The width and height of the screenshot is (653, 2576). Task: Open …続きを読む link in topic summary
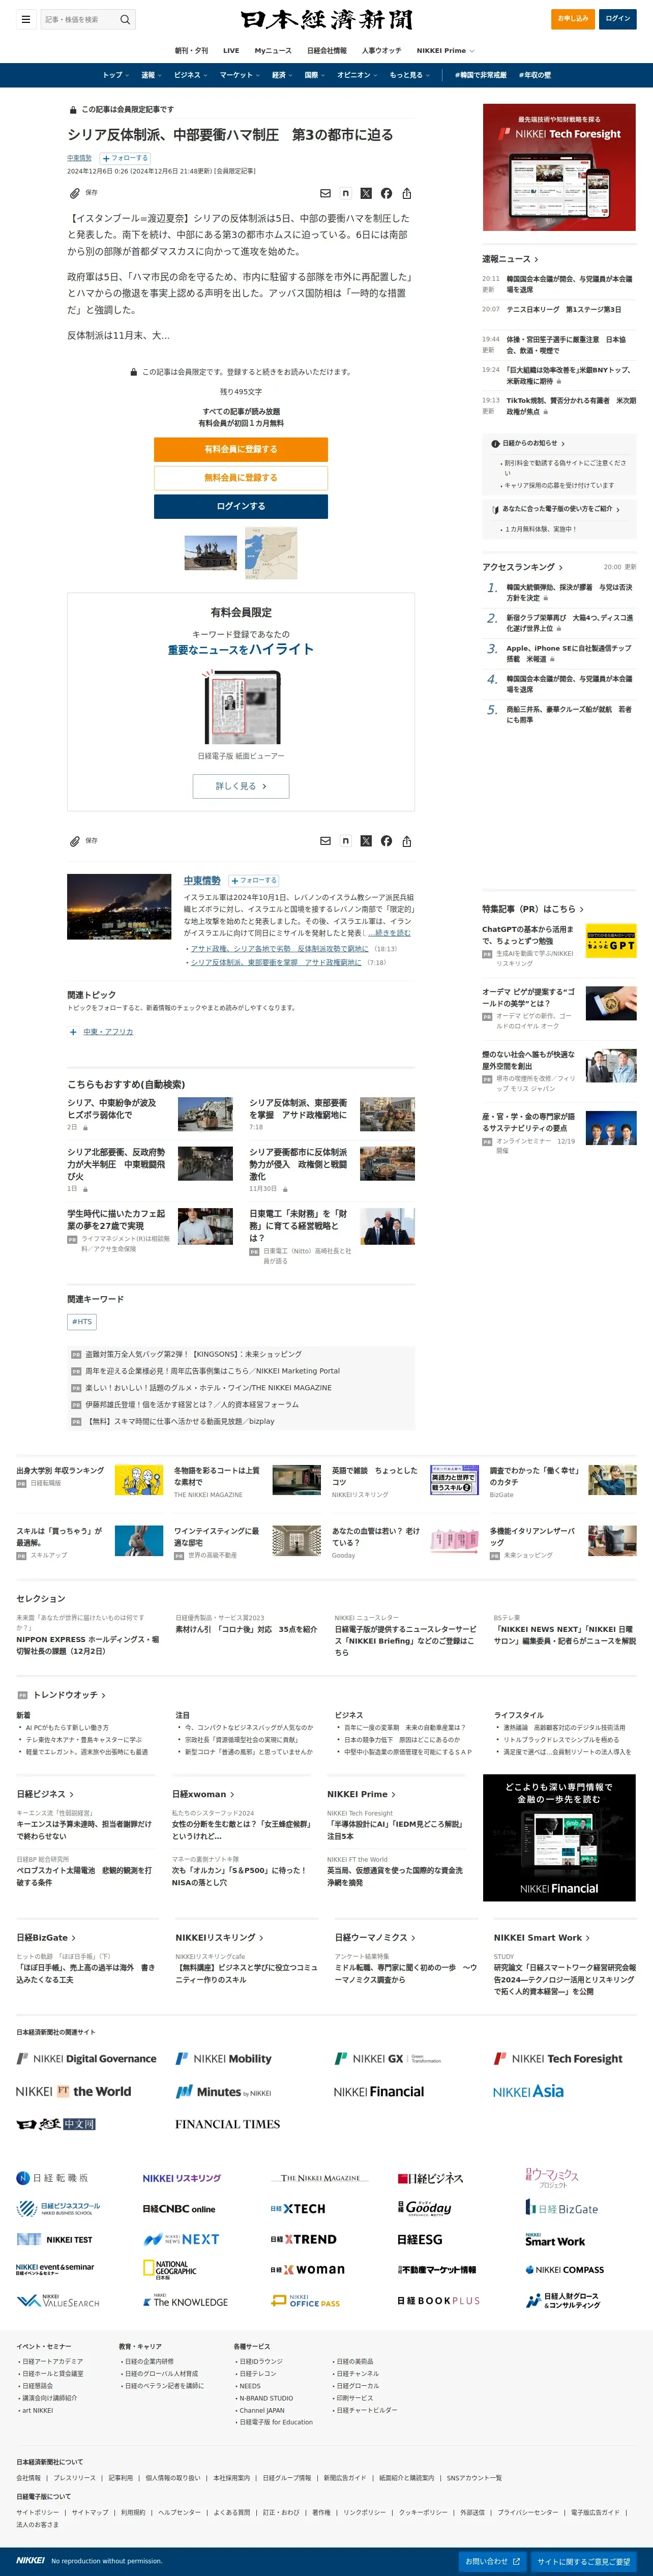click(390, 933)
